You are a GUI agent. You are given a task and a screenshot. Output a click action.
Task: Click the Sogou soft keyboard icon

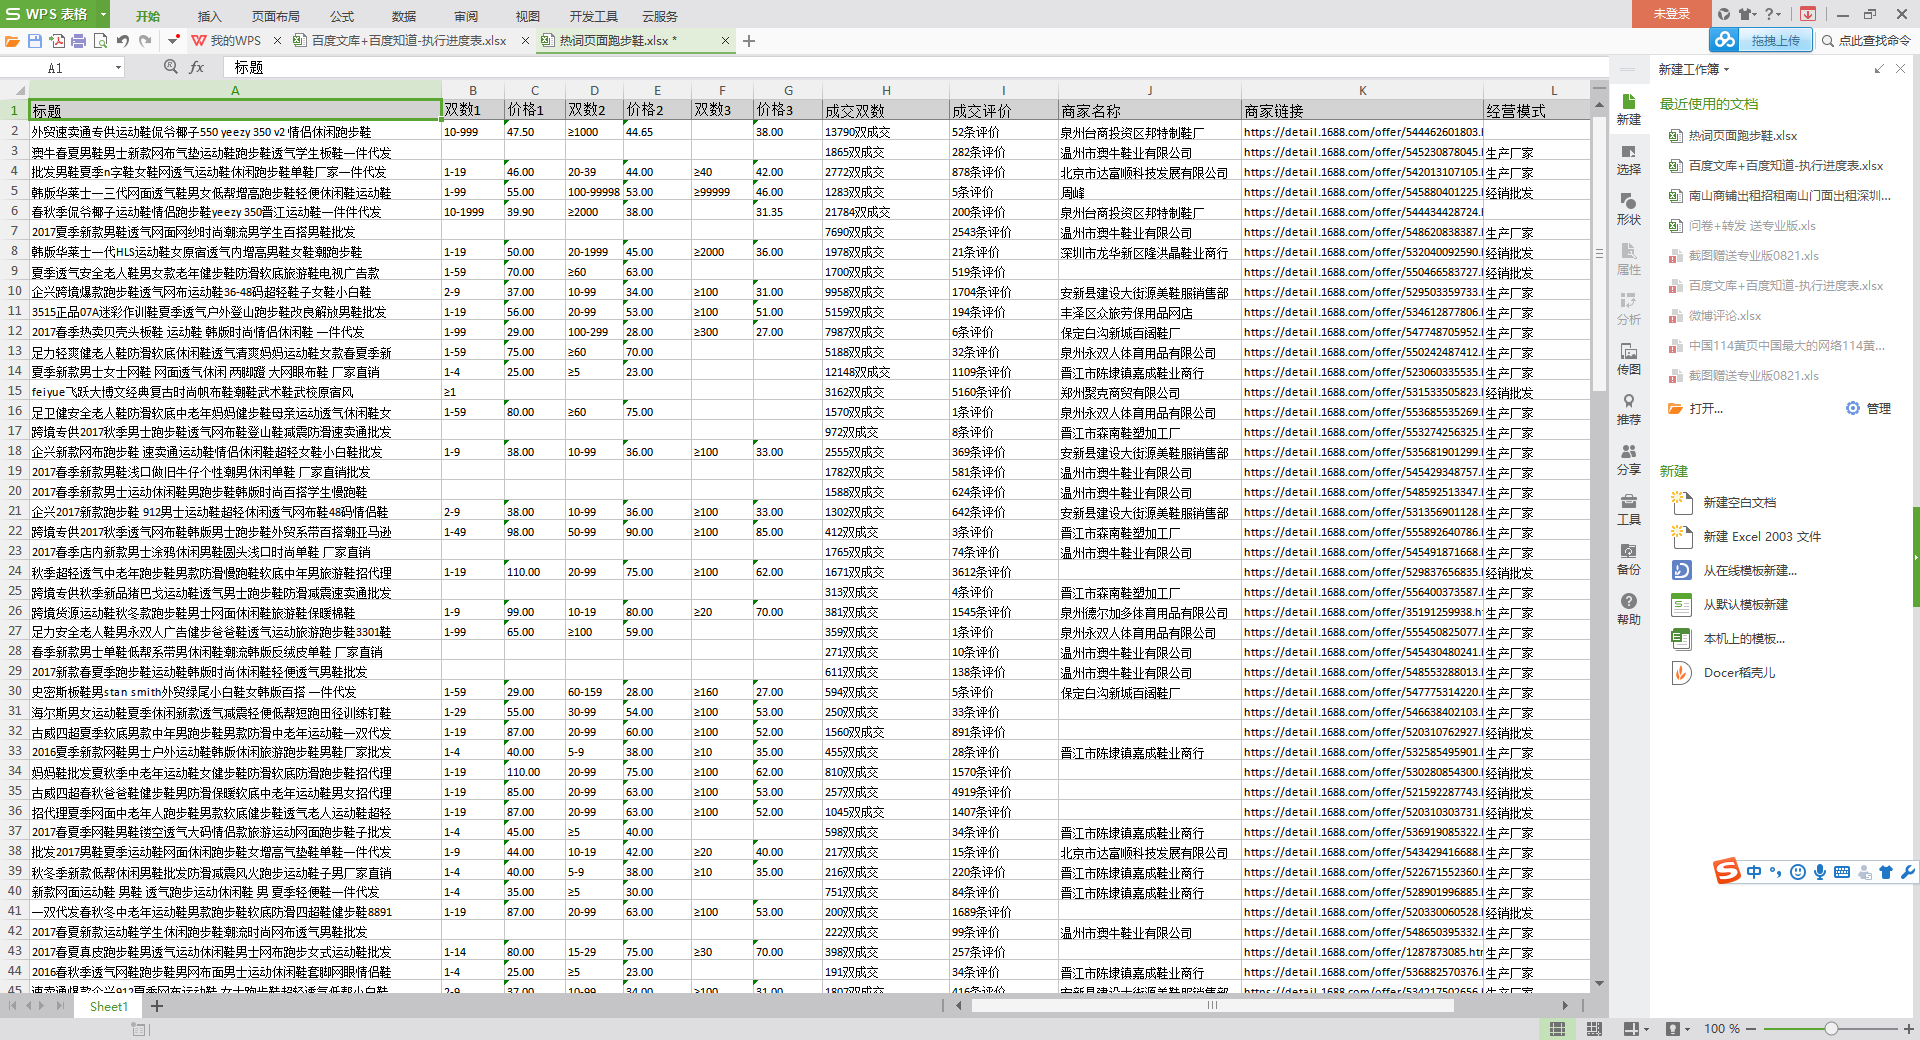[x=1842, y=872]
